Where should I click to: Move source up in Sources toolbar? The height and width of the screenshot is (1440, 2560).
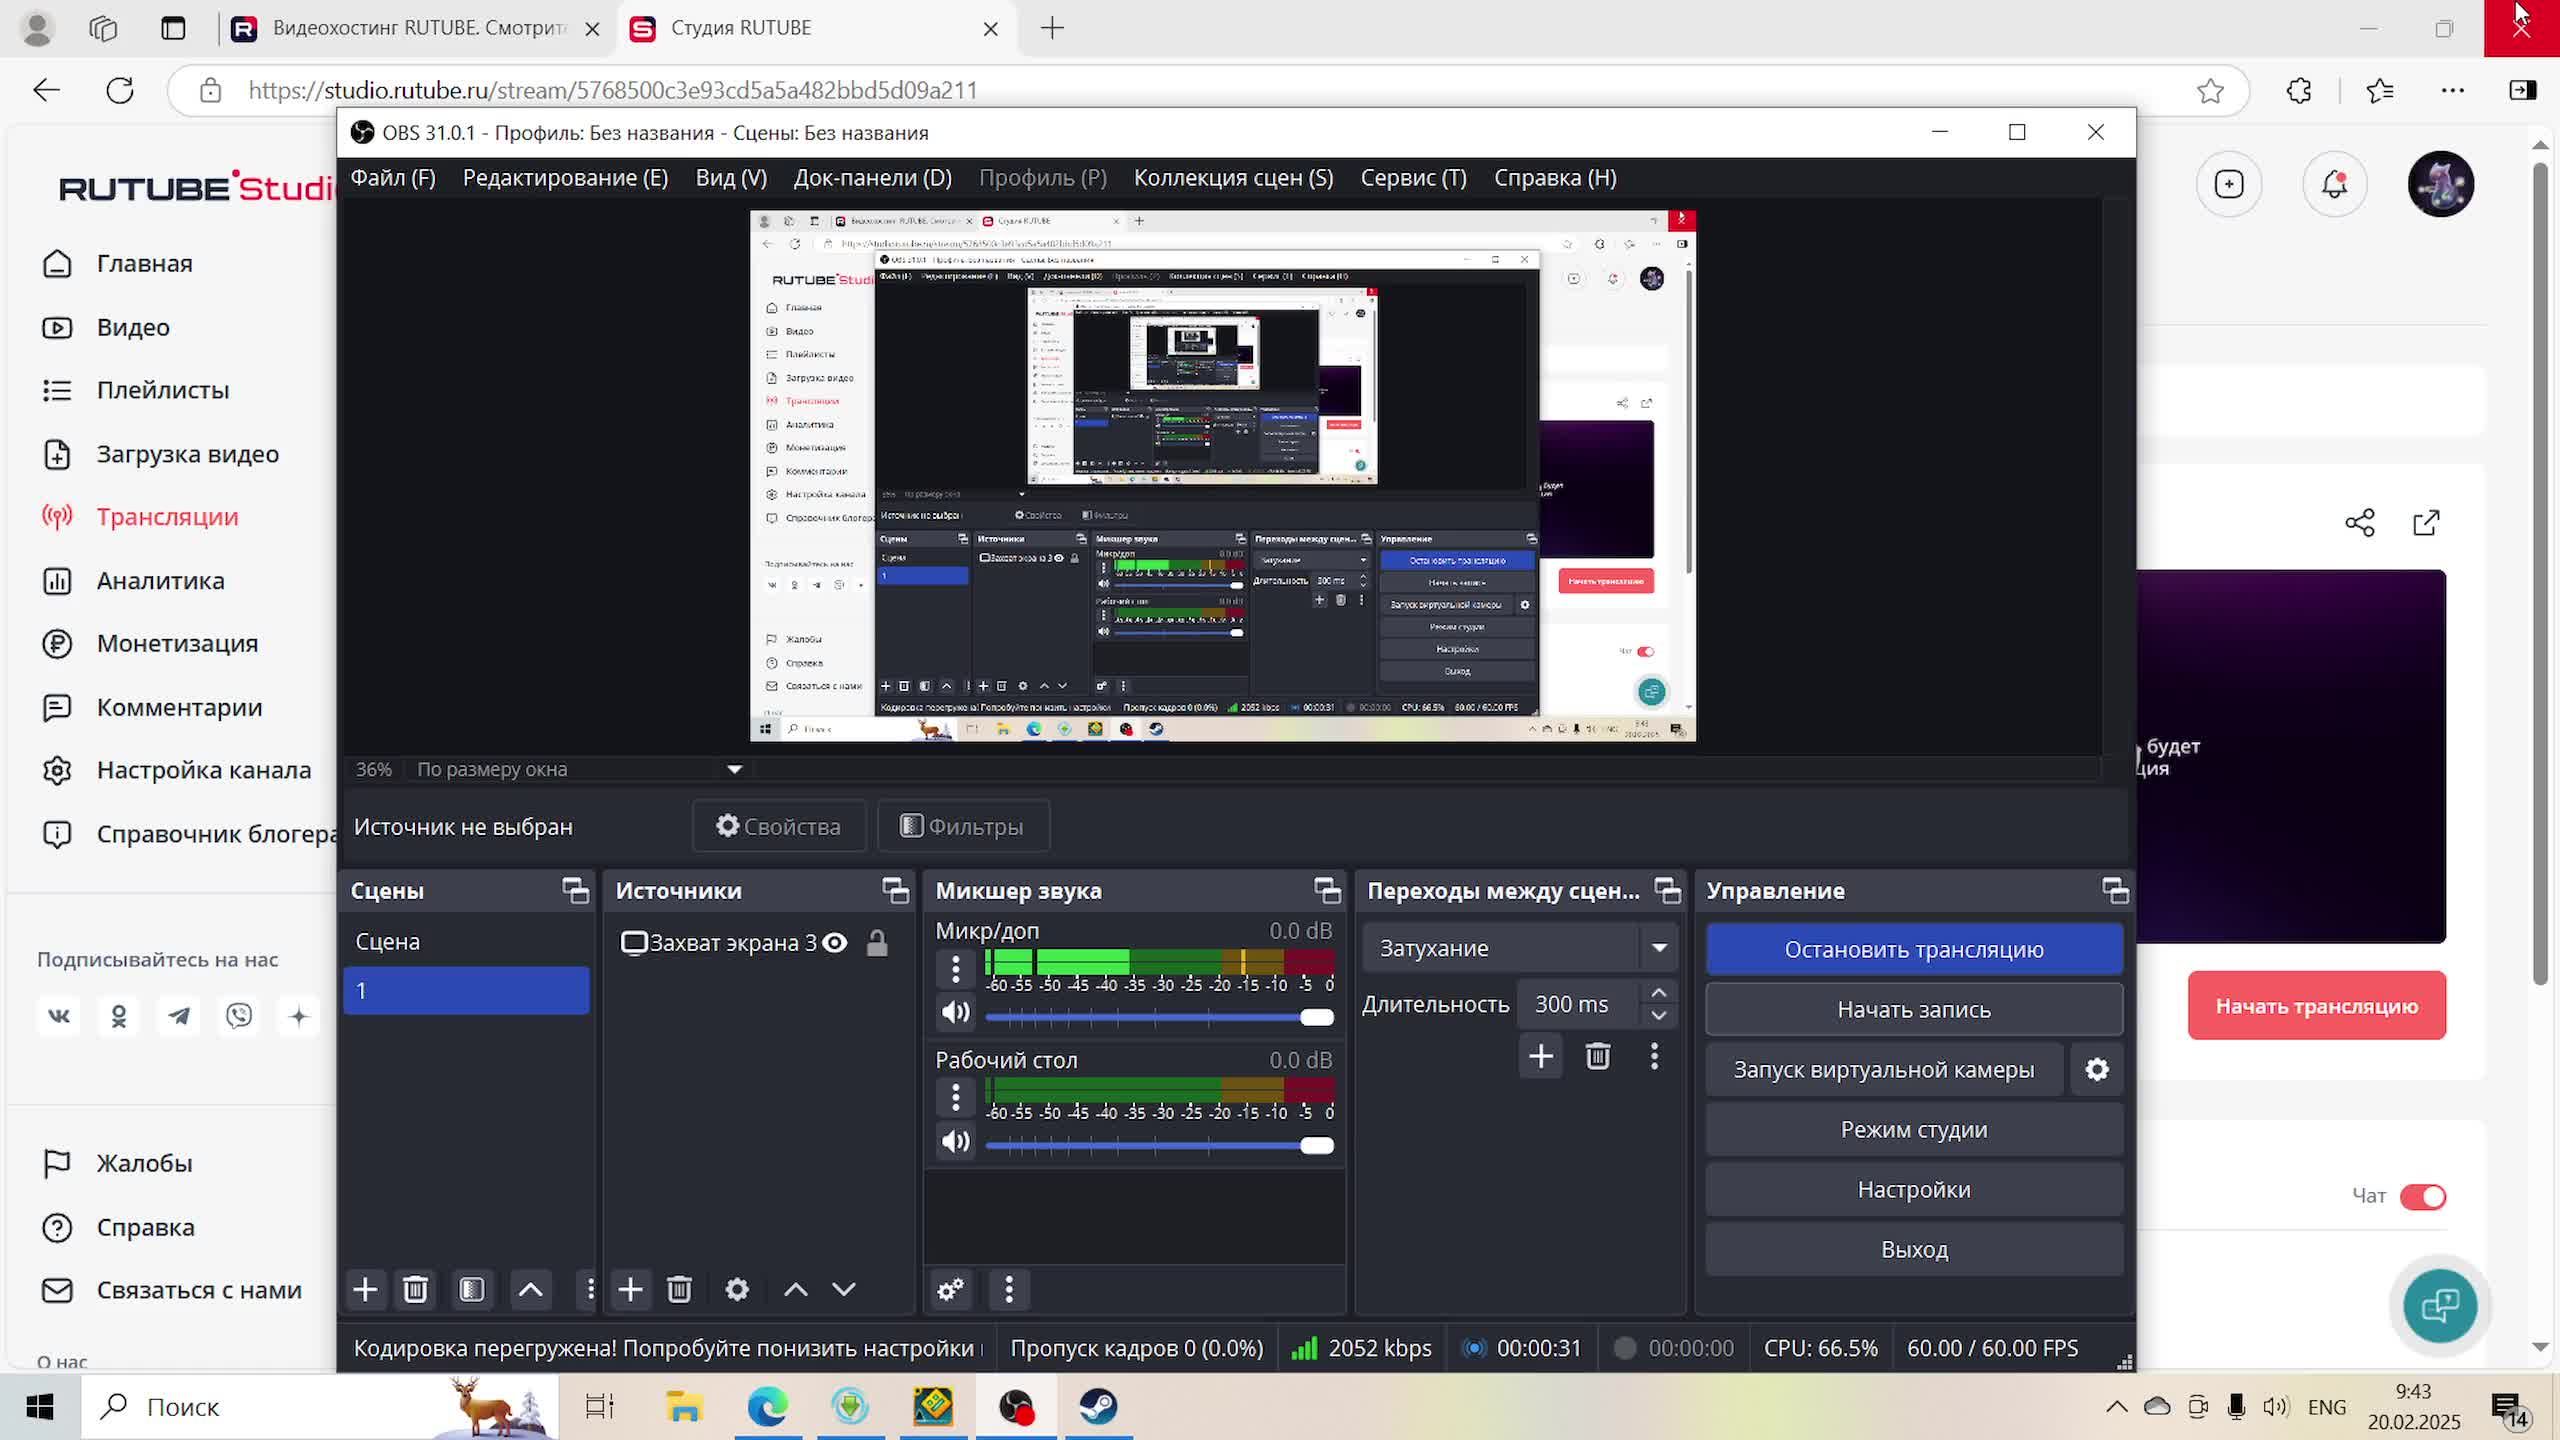pyautogui.click(x=795, y=1289)
